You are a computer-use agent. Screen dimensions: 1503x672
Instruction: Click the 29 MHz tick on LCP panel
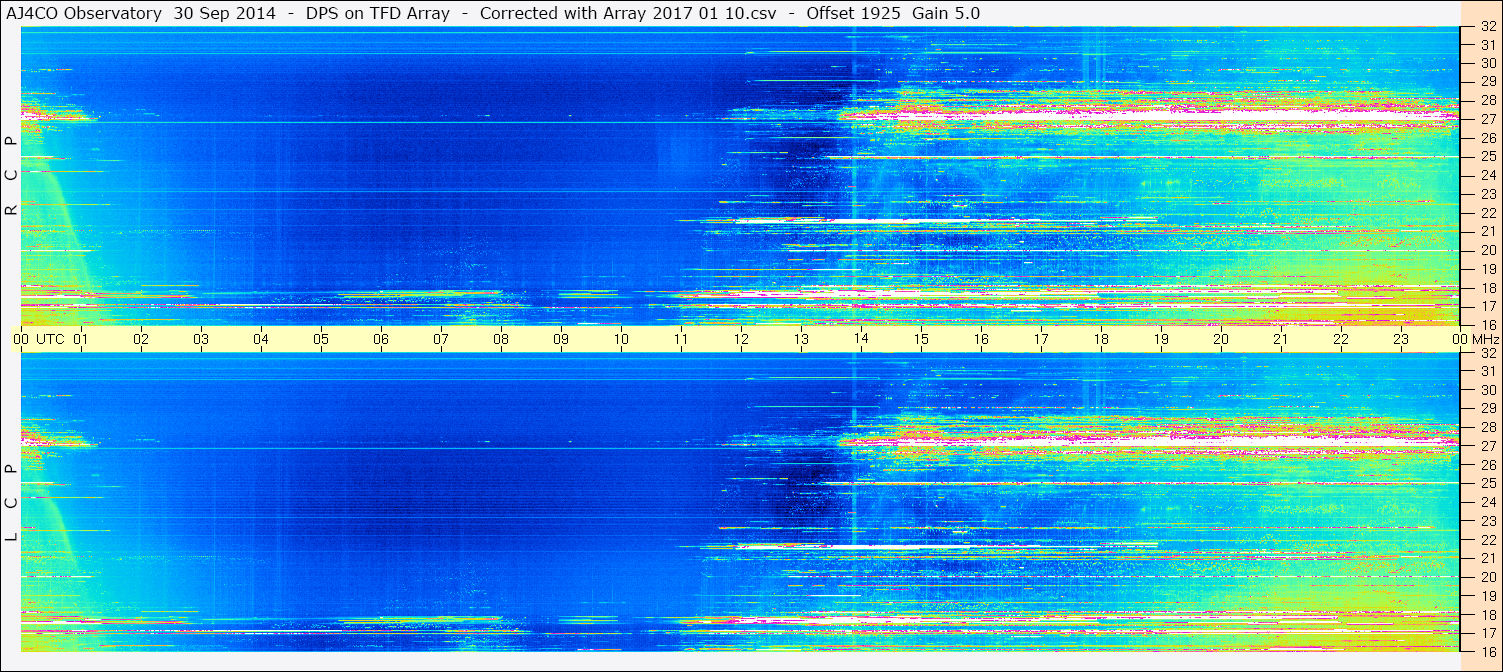click(1487, 409)
